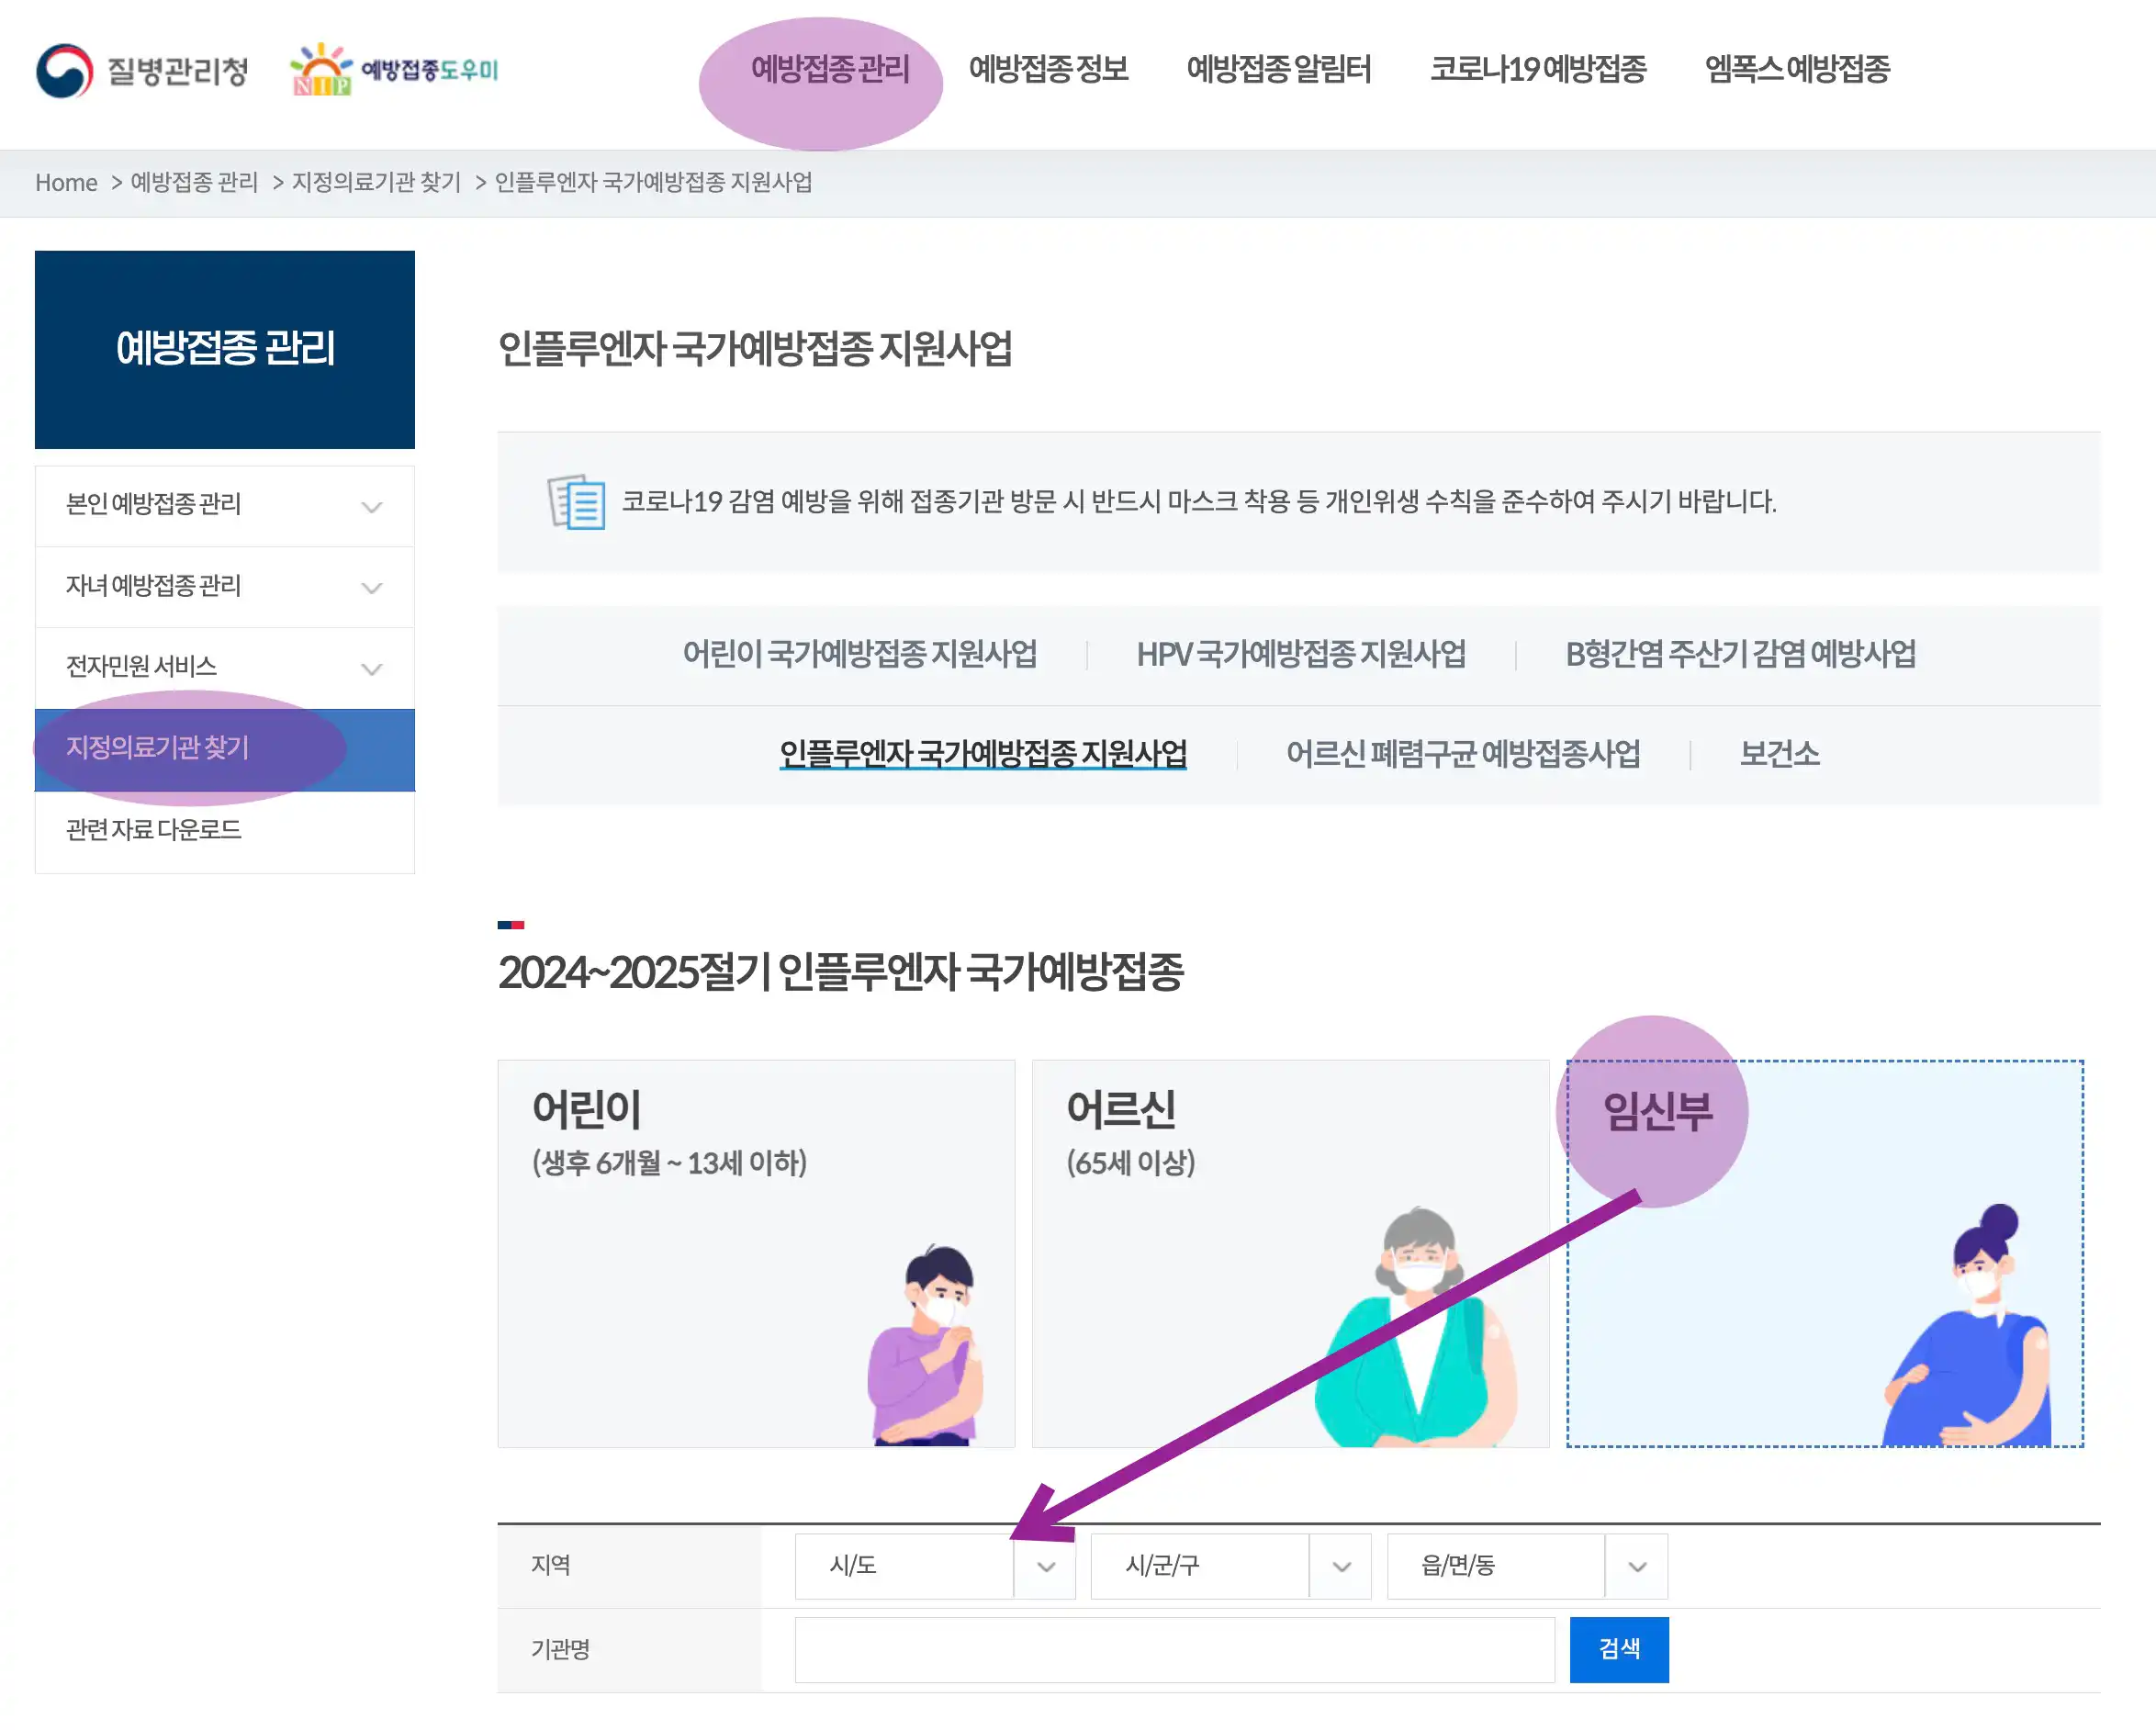Viewport: 2156px width, 1730px height.
Task: Select the 코로나19 예방접종 menu item
Action: pyautogui.click(x=1538, y=70)
